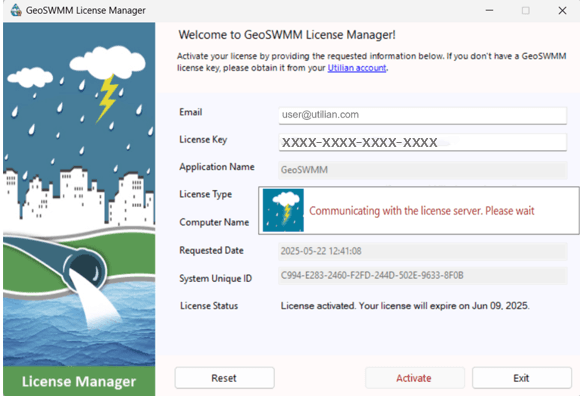Click the 'GeoSWMM License Manager' window title text
The width and height of the screenshot is (580, 400).
click(x=85, y=10)
